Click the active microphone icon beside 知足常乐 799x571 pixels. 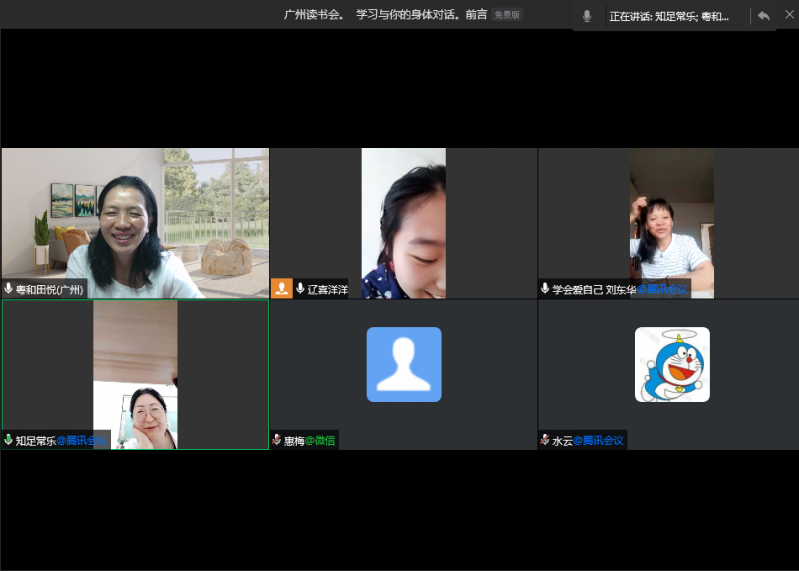point(9,440)
